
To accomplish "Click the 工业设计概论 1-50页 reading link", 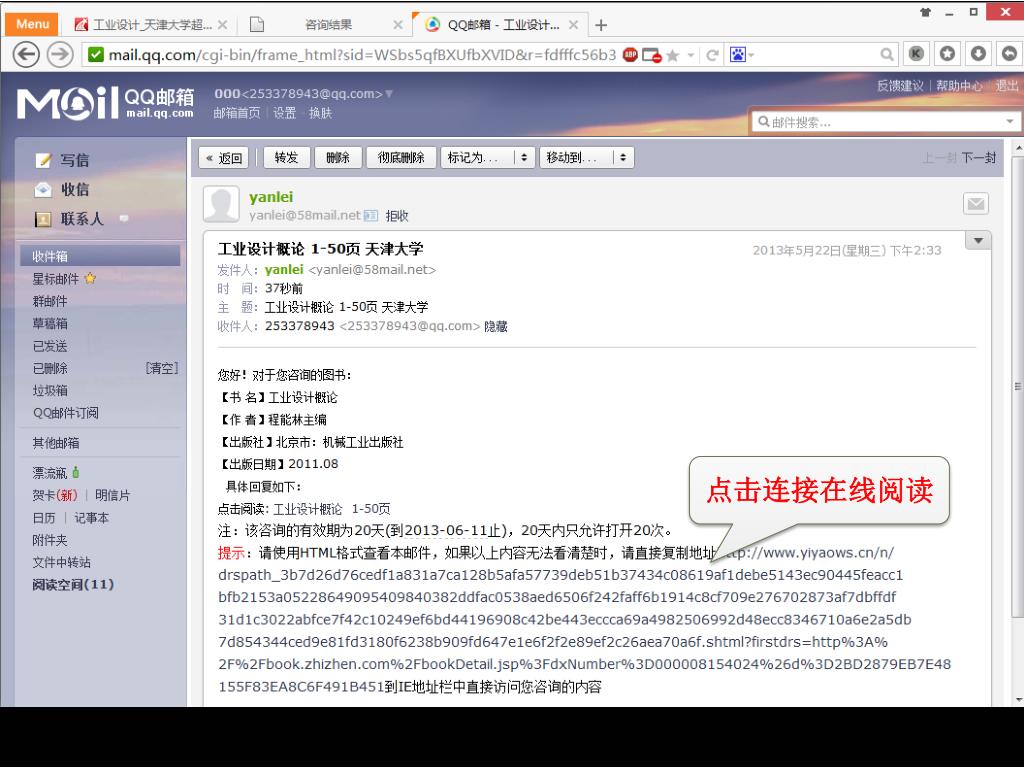I will coord(332,509).
